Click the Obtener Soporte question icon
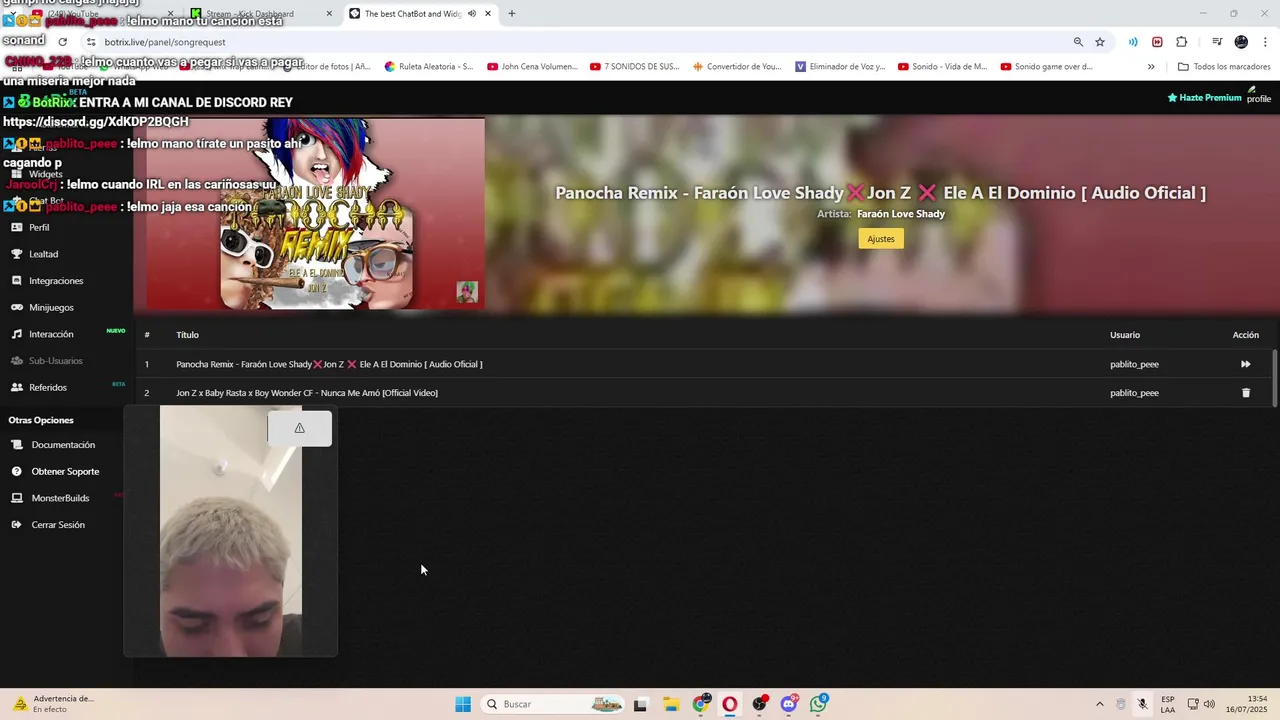The image size is (1280, 720). (17, 472)
